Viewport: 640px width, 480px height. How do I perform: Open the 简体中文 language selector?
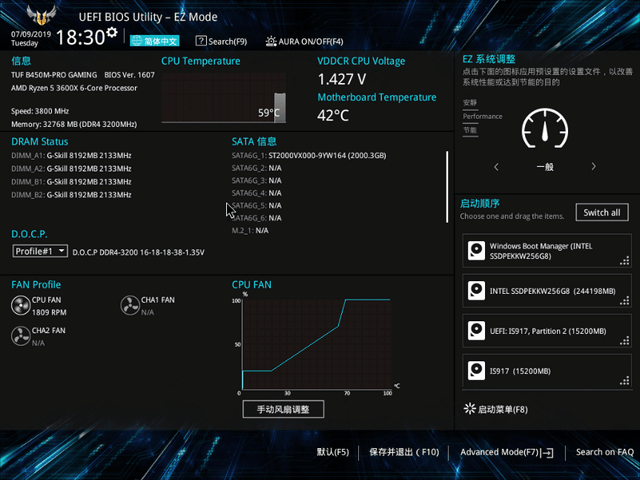(x=155, y=41)
